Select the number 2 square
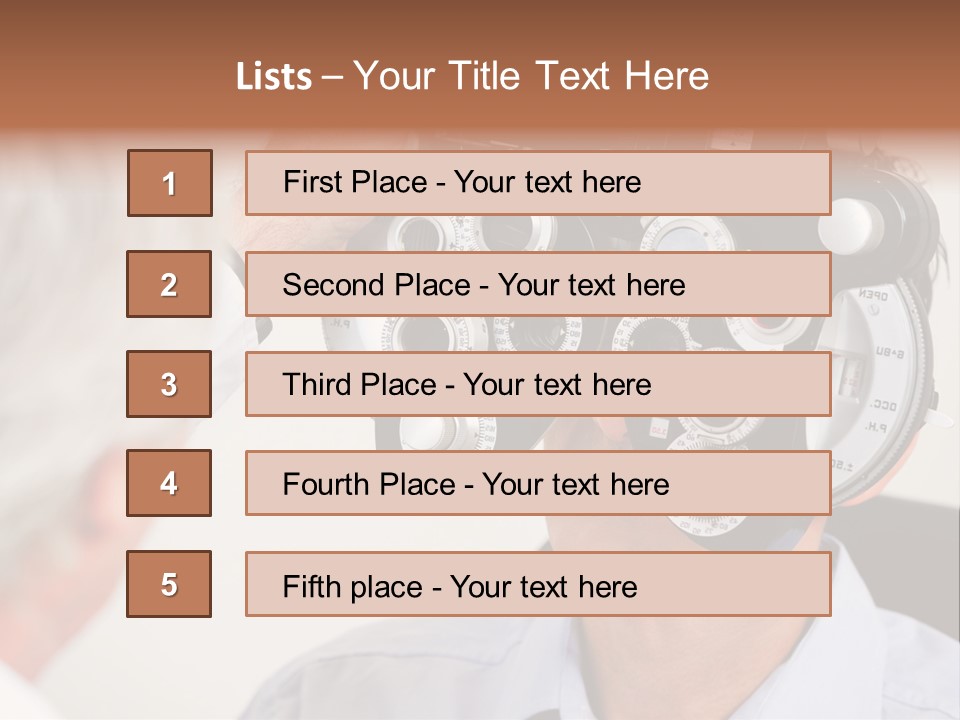 pos(169,284)
